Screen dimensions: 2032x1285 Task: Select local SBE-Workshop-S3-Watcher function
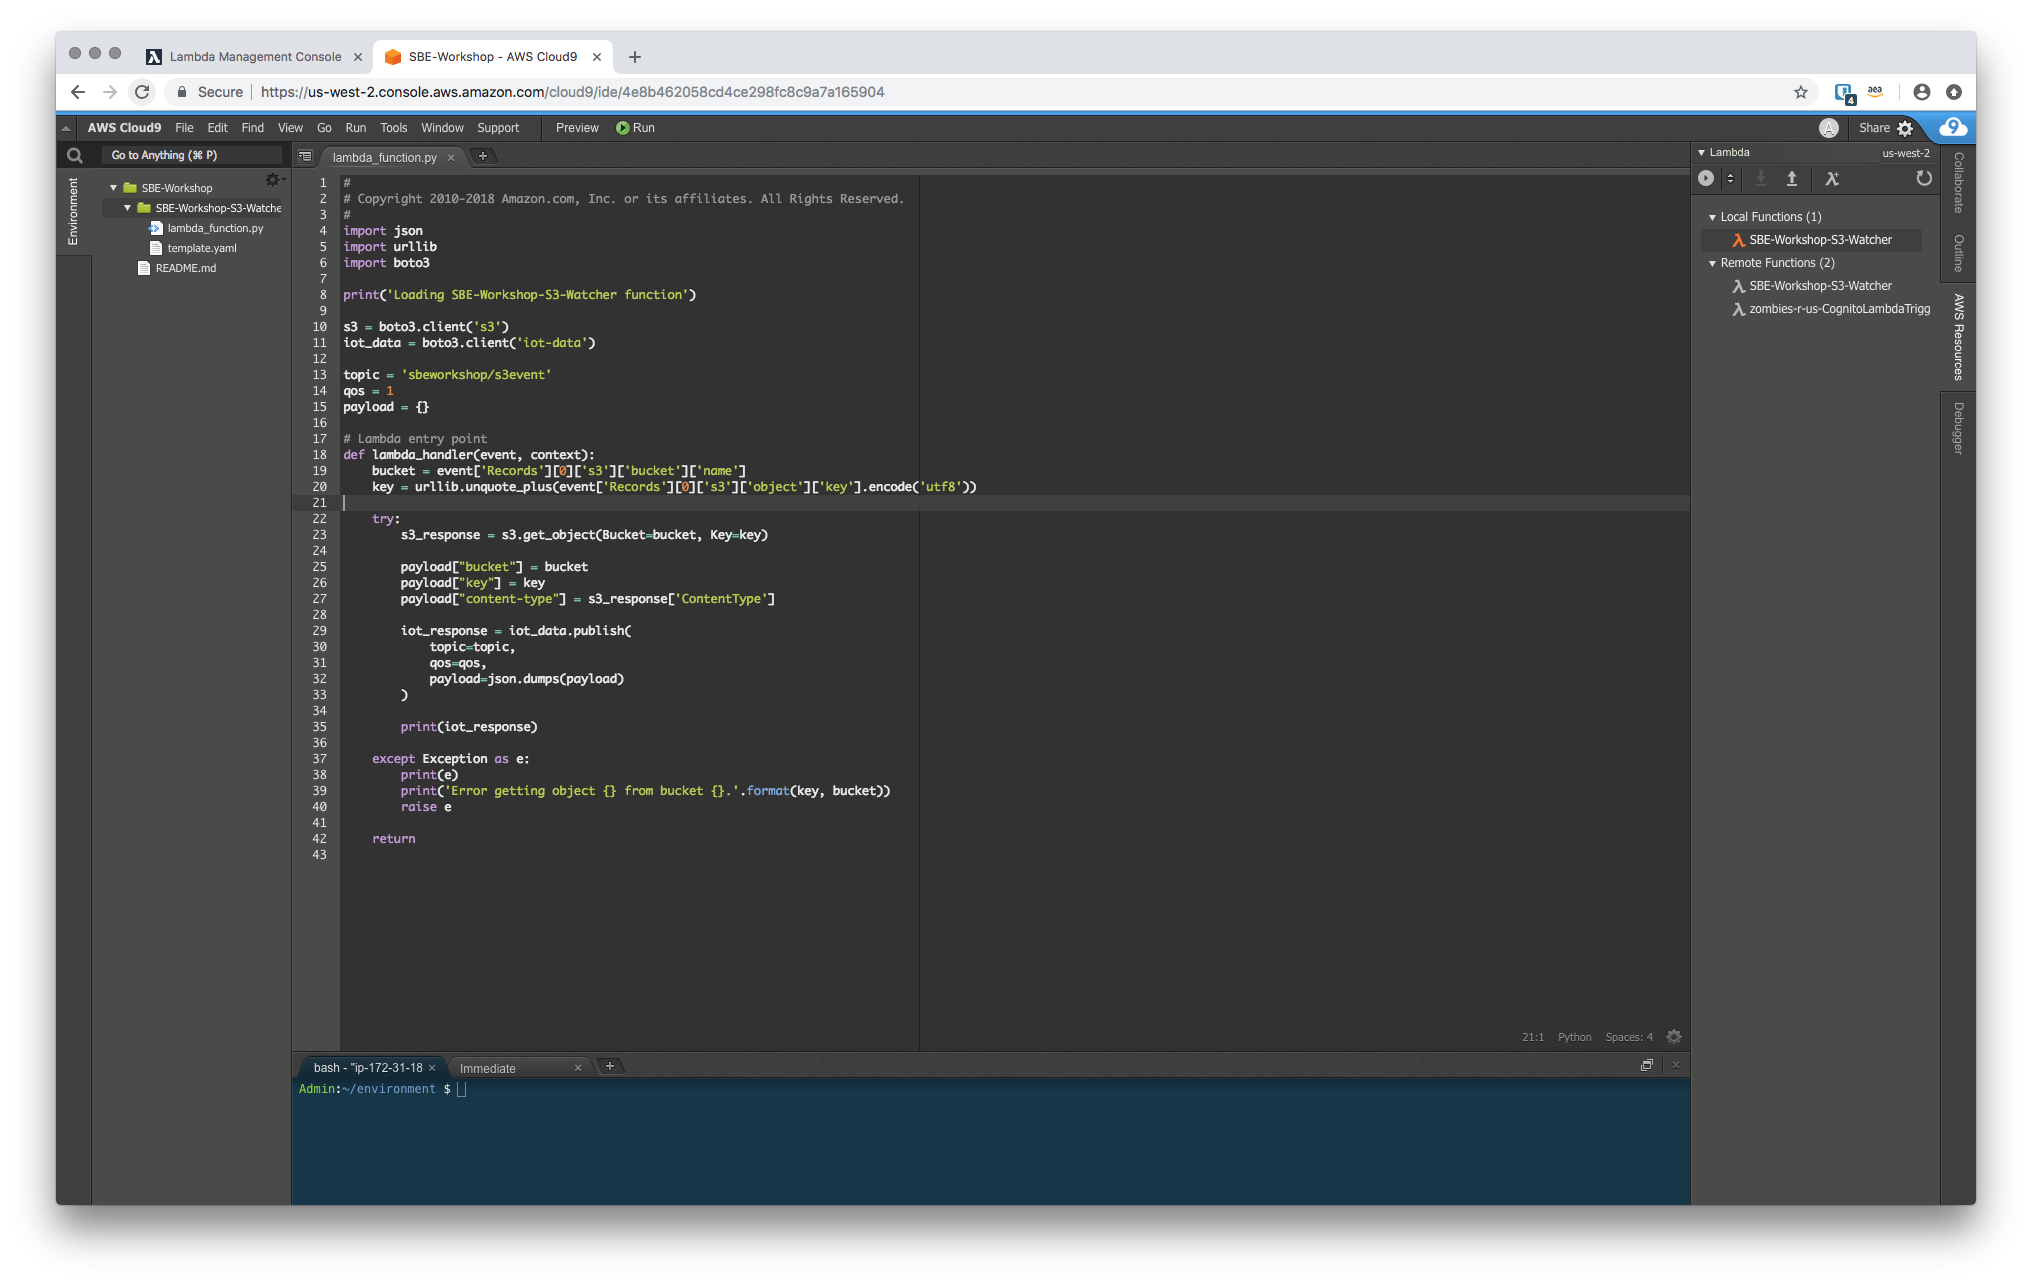pyautogui.click(x=1819, y=240)
